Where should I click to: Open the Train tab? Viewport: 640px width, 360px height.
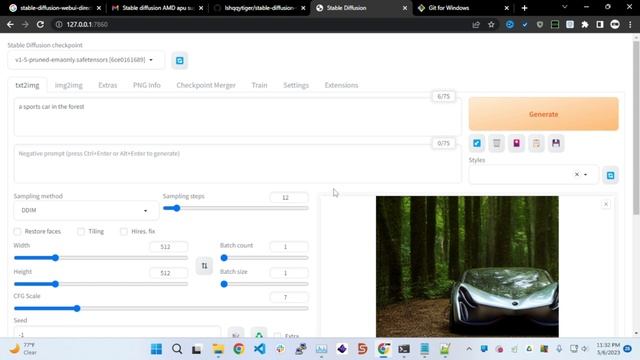pos(259,85)
